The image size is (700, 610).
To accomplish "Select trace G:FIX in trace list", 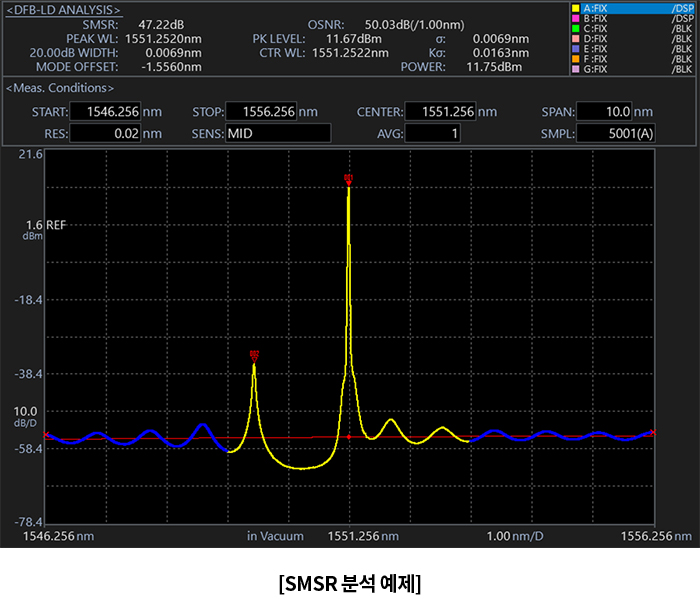I will pyautogui.click(x=633, y=69).
